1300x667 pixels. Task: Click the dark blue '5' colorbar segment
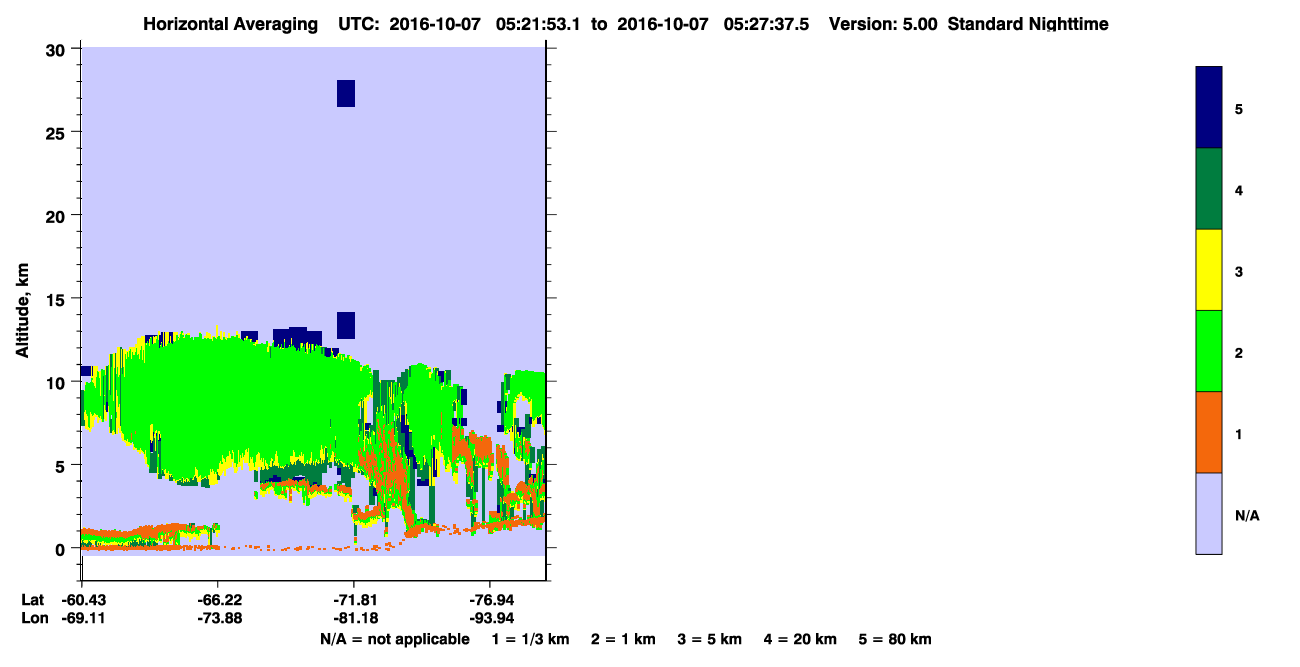click(1209, 108)
